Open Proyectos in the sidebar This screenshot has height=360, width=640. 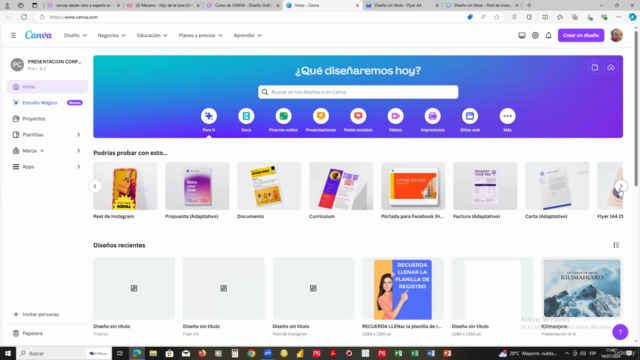47,119
